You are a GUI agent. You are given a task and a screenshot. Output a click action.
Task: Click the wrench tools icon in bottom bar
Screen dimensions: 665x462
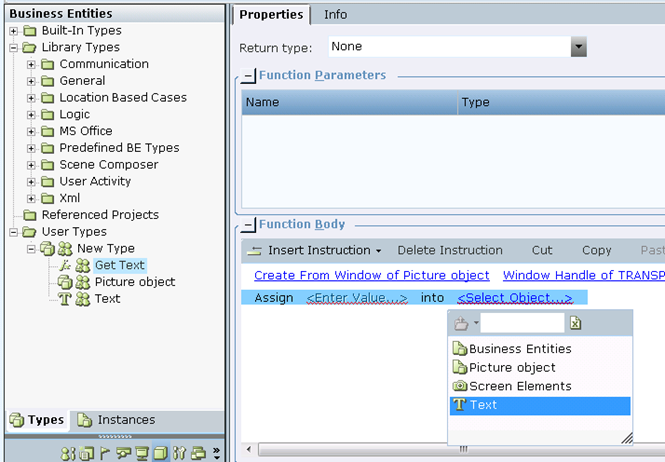(179, 453)
